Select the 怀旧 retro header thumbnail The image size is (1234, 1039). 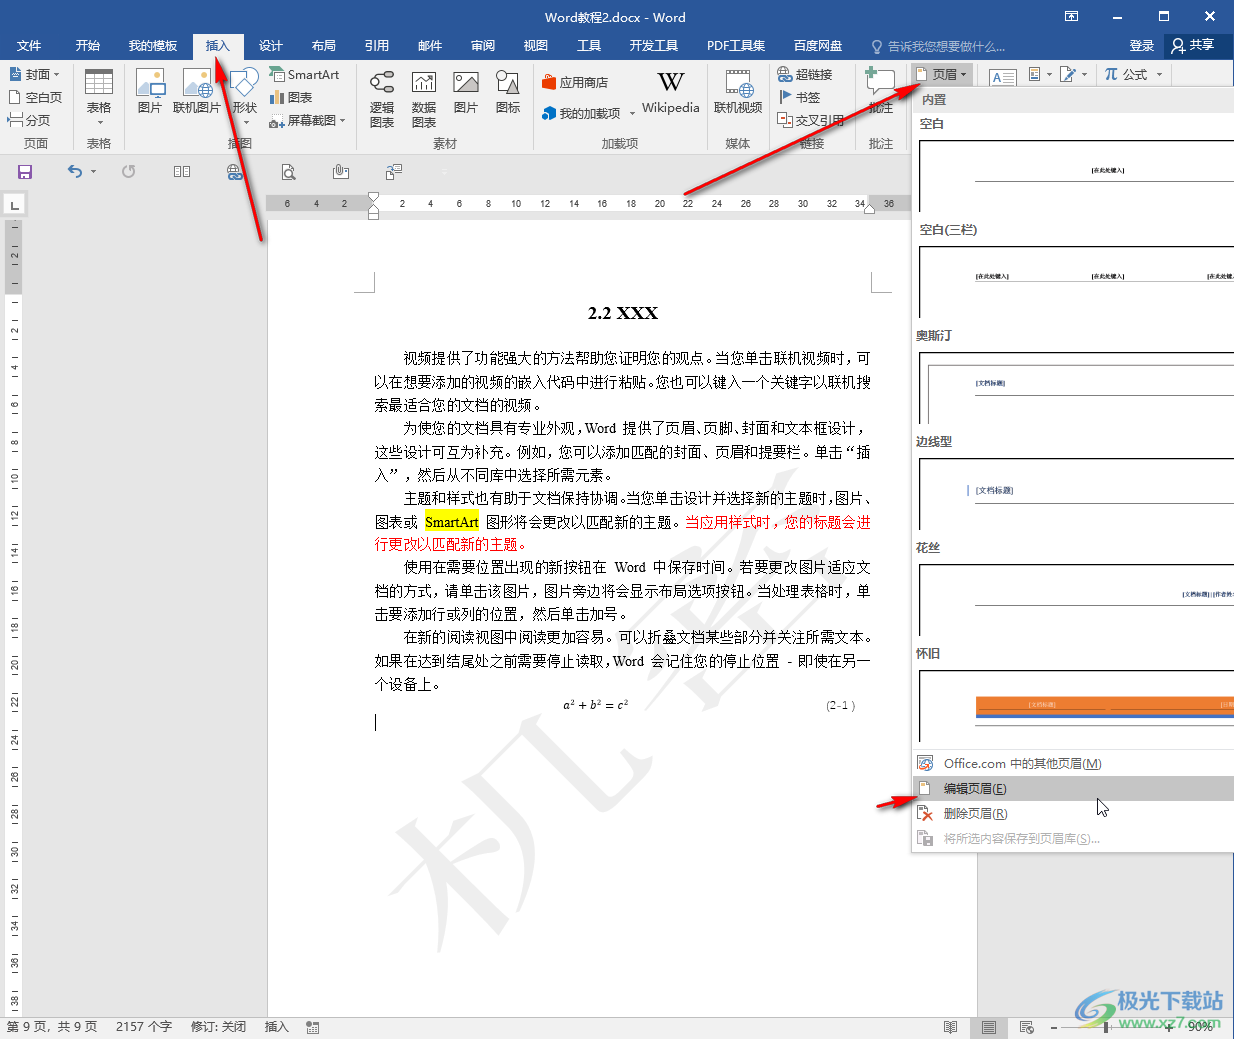pos(1076,705)
